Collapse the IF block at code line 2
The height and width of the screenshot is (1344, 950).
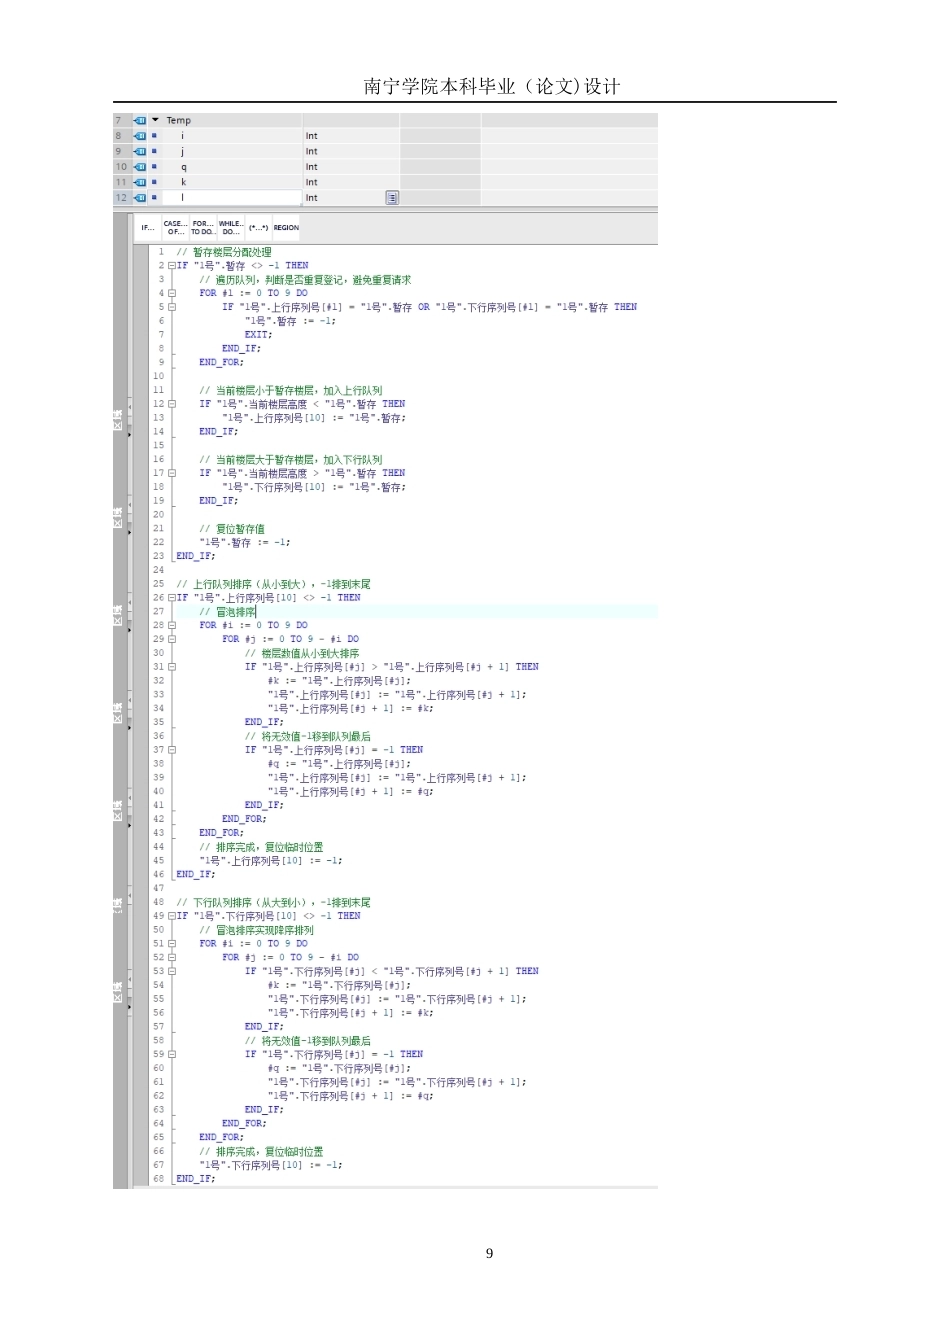coord(171,266)
